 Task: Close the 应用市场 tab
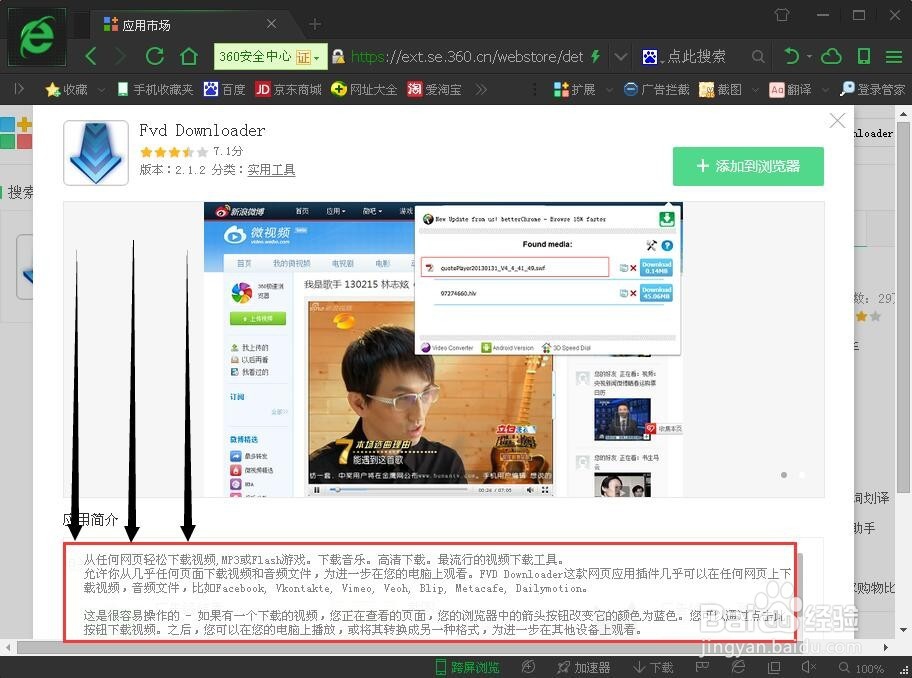pos(271,24)
